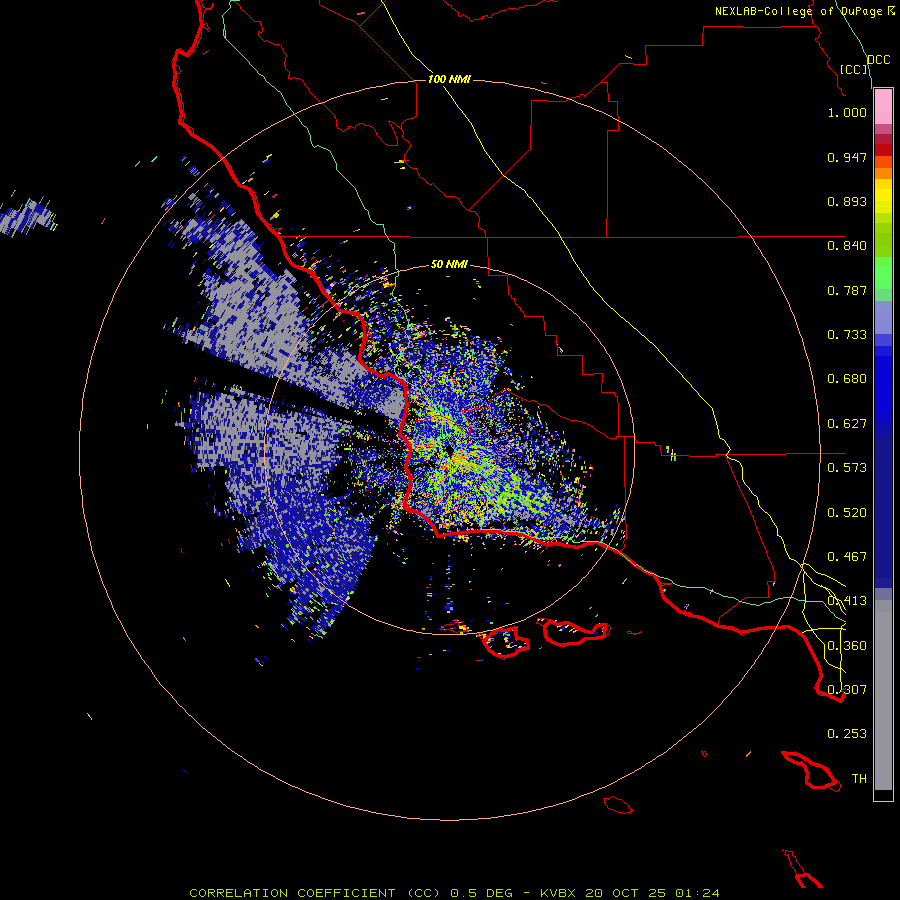Click the 0.253 scale value

[x=847, y=734]
